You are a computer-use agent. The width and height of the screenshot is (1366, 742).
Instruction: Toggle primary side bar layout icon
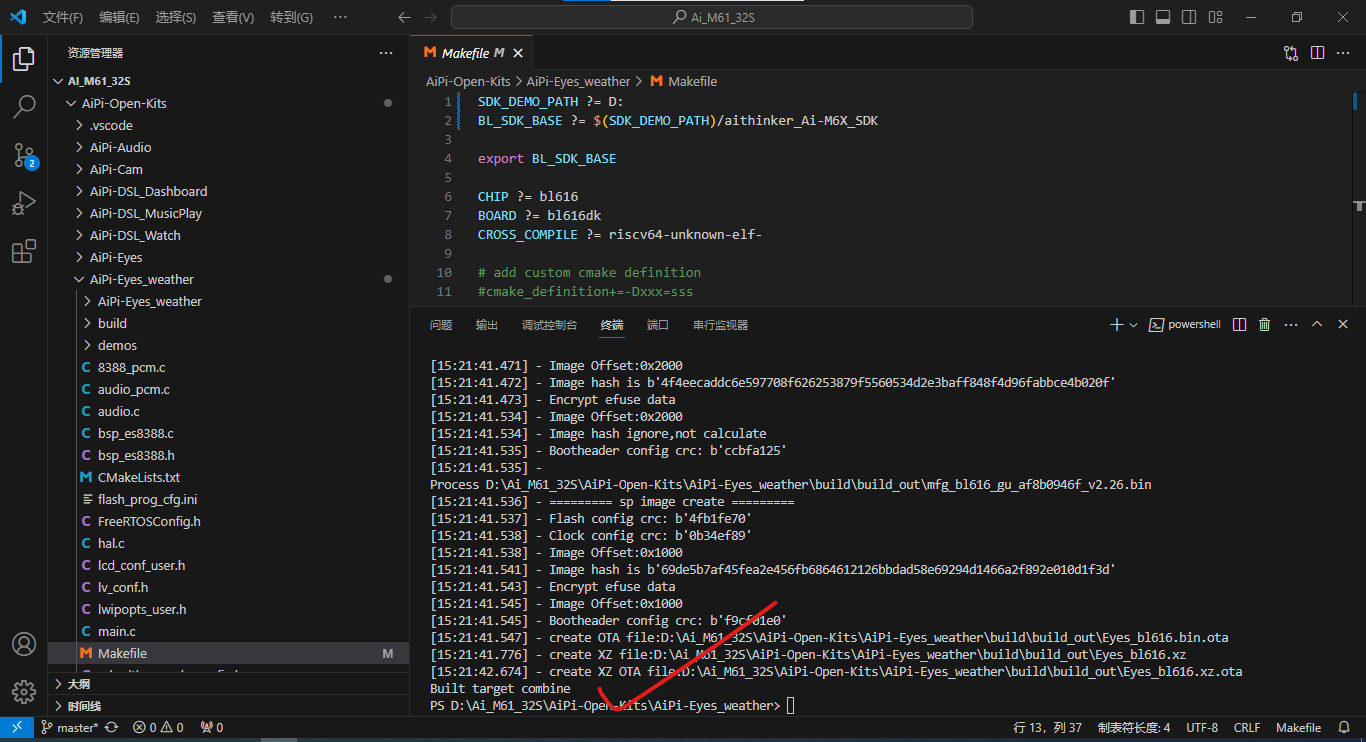click(x=1137, y=17)
